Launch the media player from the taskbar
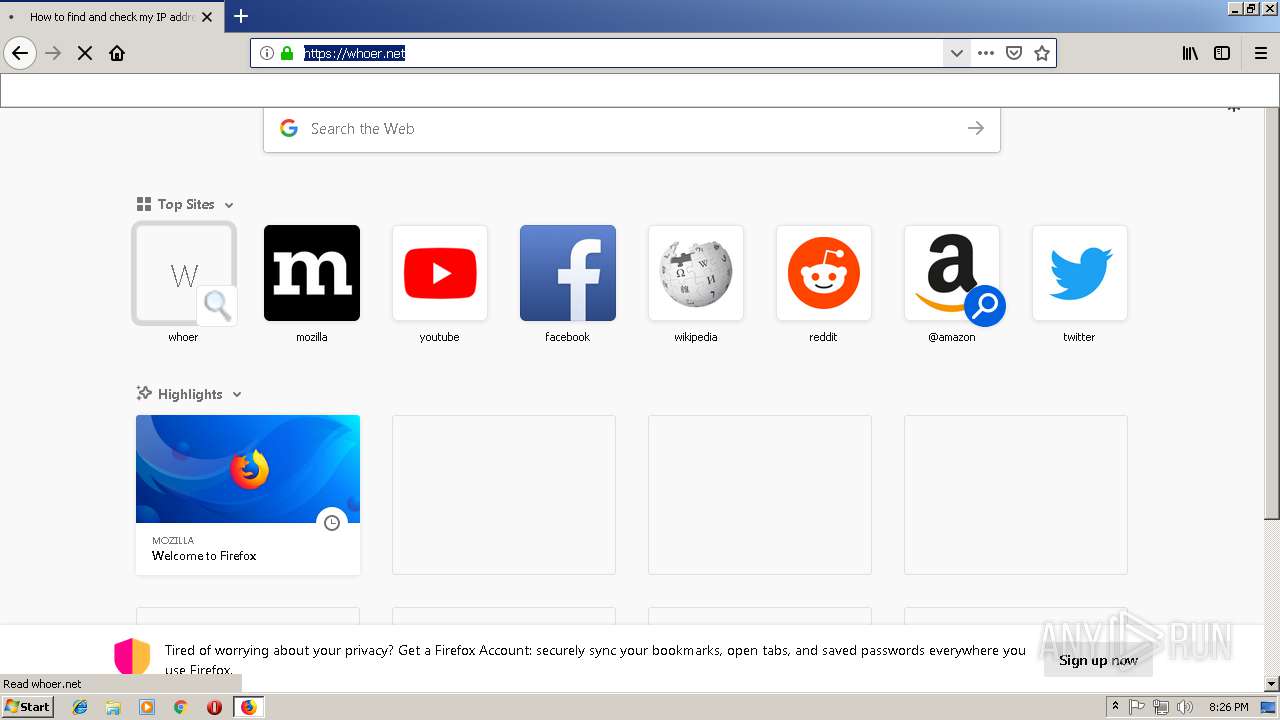Image resolution: width=1280 pixels, height=720 pixels. 147,707
